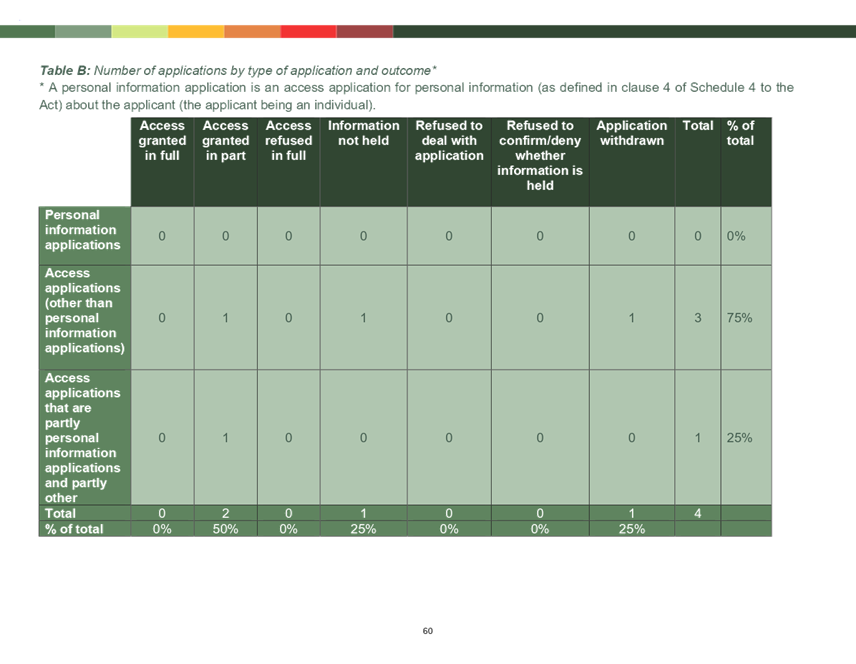Select the "Access applications (other than personal…)" row header
The width and height of the screenshot is (856, 664).
click(x=85, y=318)
